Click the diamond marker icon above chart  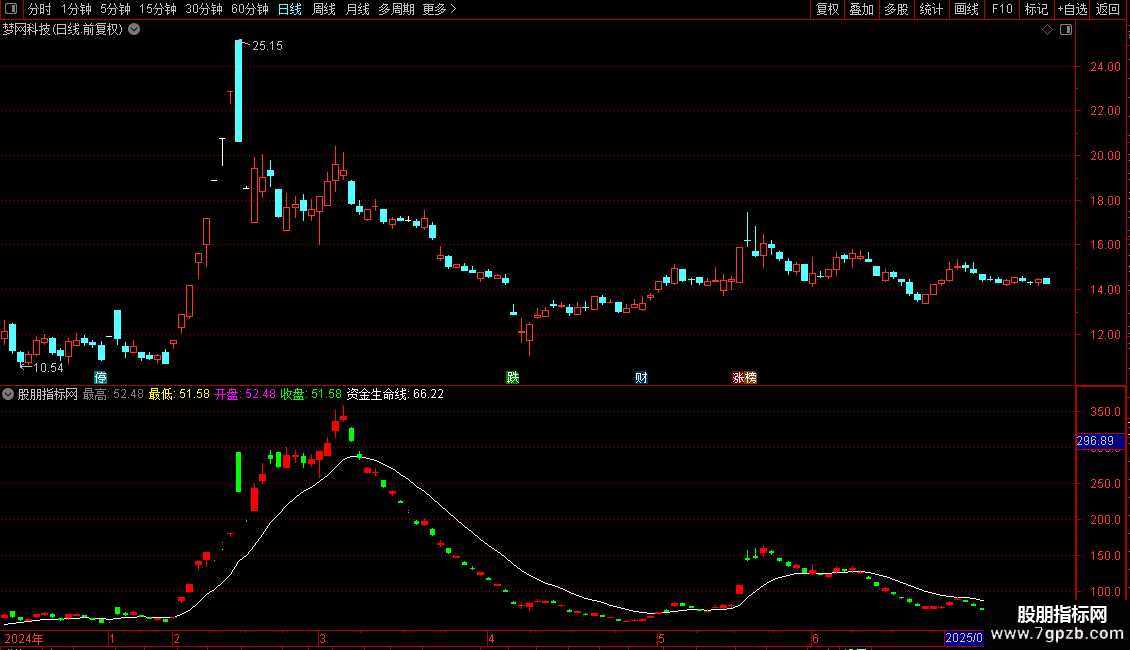(x=1048, y=30)
